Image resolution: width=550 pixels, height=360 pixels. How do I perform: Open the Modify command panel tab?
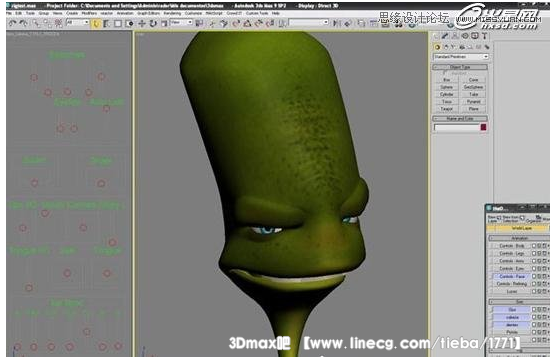tap(445, 36)
